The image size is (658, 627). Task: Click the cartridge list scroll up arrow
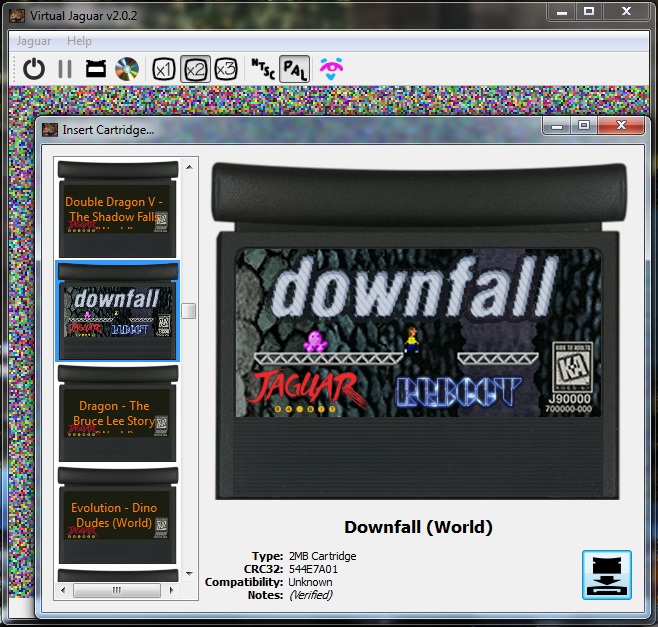click(189, 167)
